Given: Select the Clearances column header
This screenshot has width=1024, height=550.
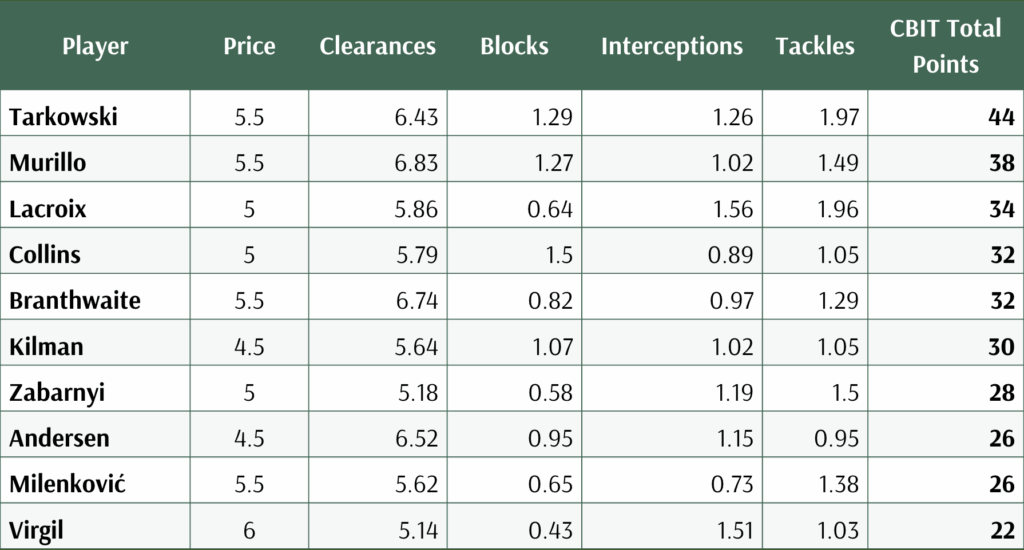Looking at the screenshot, I should click(x=377, y=46).
